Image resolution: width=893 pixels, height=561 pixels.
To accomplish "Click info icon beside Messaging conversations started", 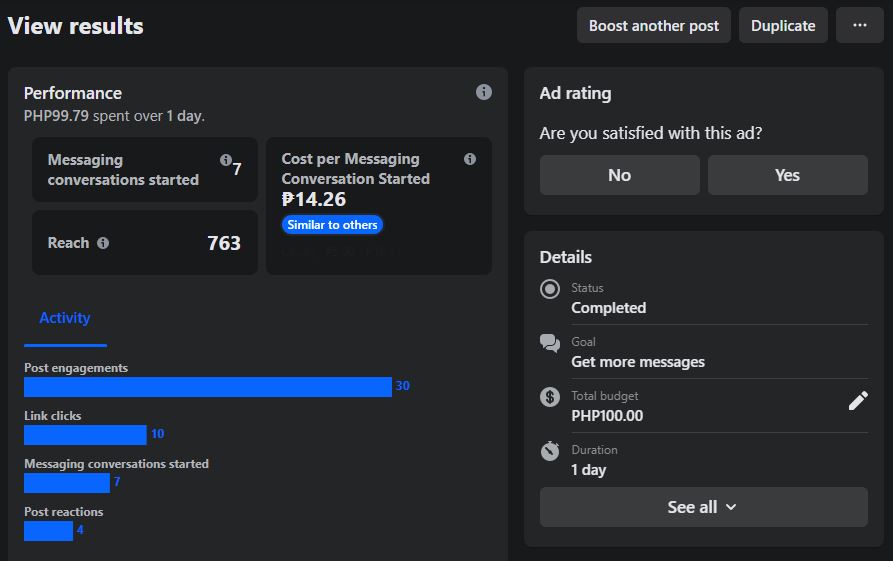I will [x=226, y=160].
